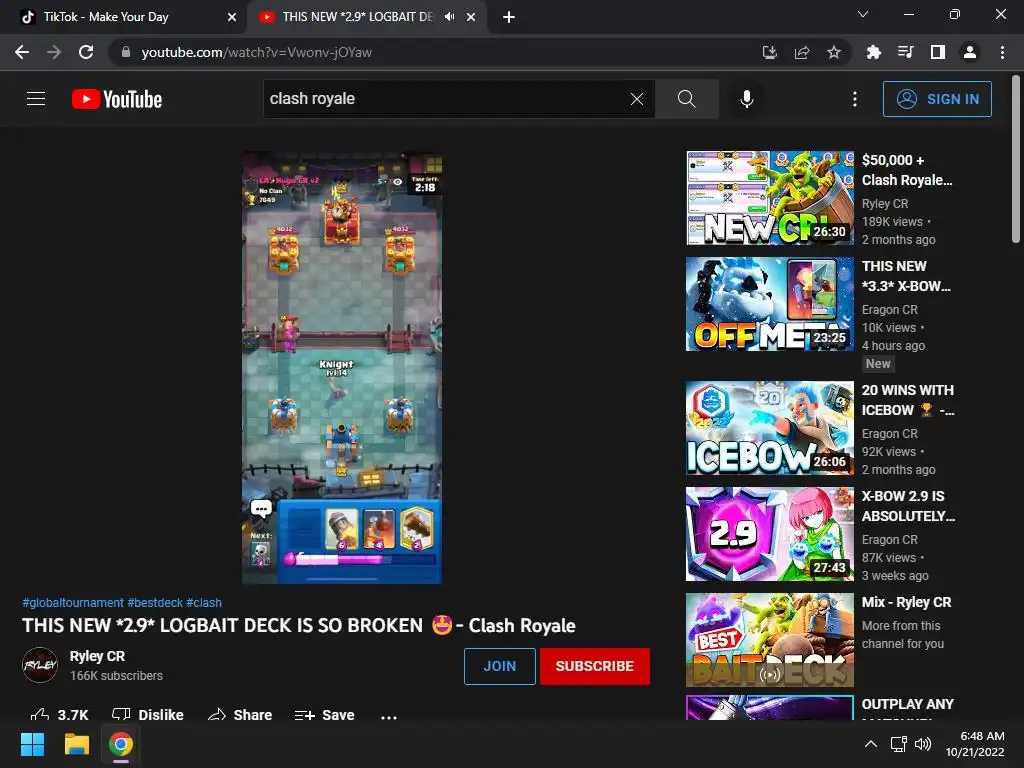Open the ICEBOW video thumbnail
Screen dimensions: 1024x768
pos(769,428)
